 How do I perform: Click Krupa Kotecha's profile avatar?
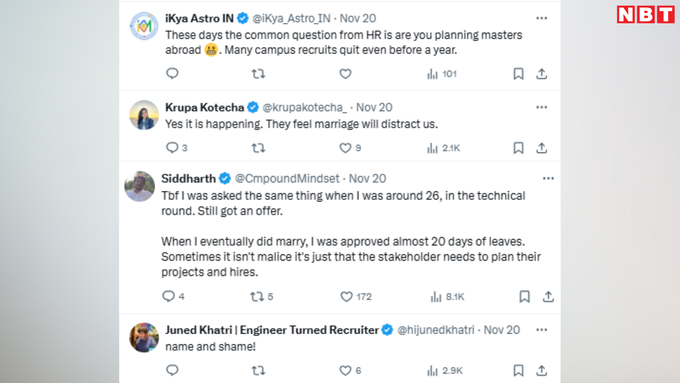point(144,115)
